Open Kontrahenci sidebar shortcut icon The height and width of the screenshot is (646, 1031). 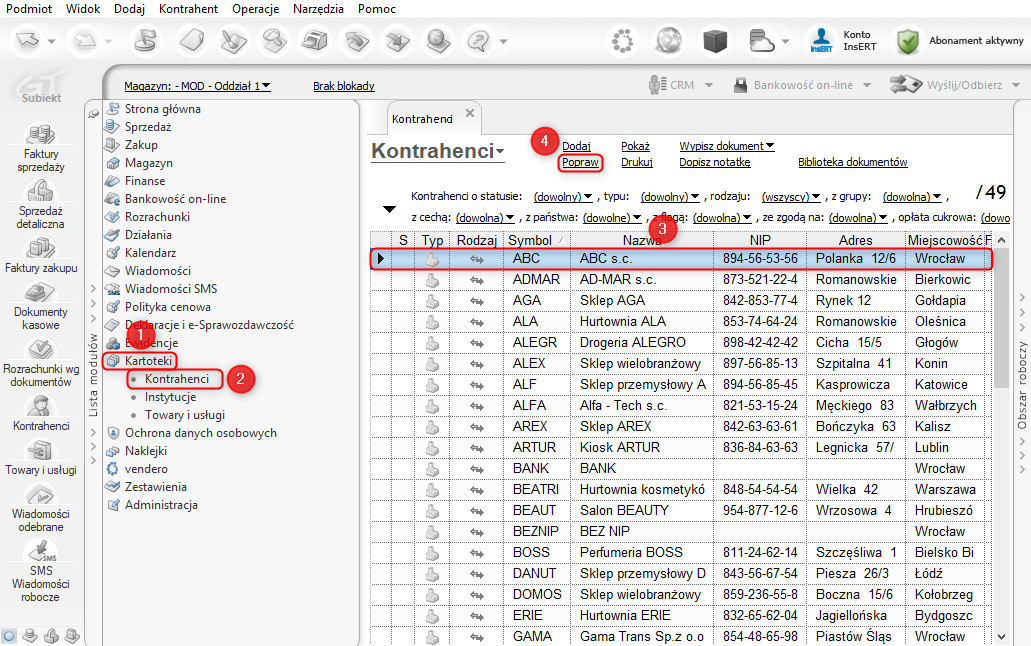tap(41, 407)
